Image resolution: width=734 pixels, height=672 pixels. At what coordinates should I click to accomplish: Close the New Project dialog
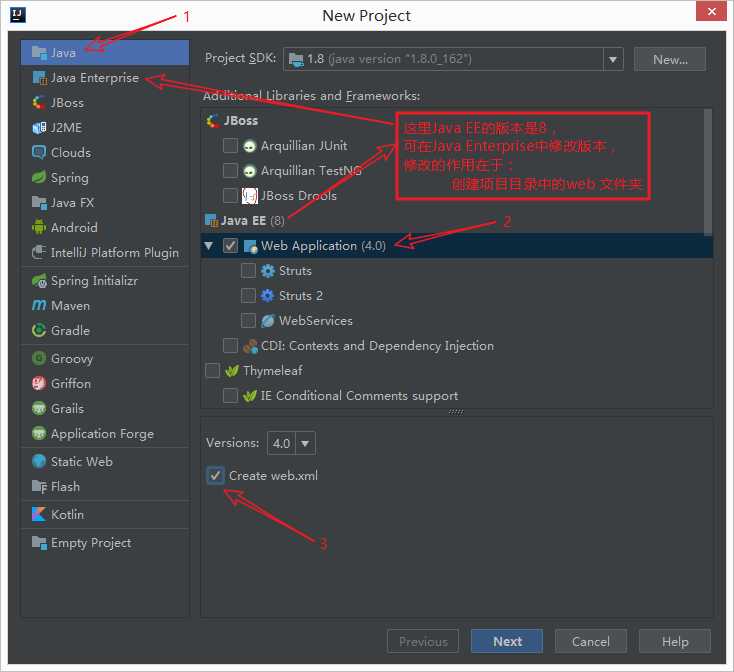[x=712, y=11]
